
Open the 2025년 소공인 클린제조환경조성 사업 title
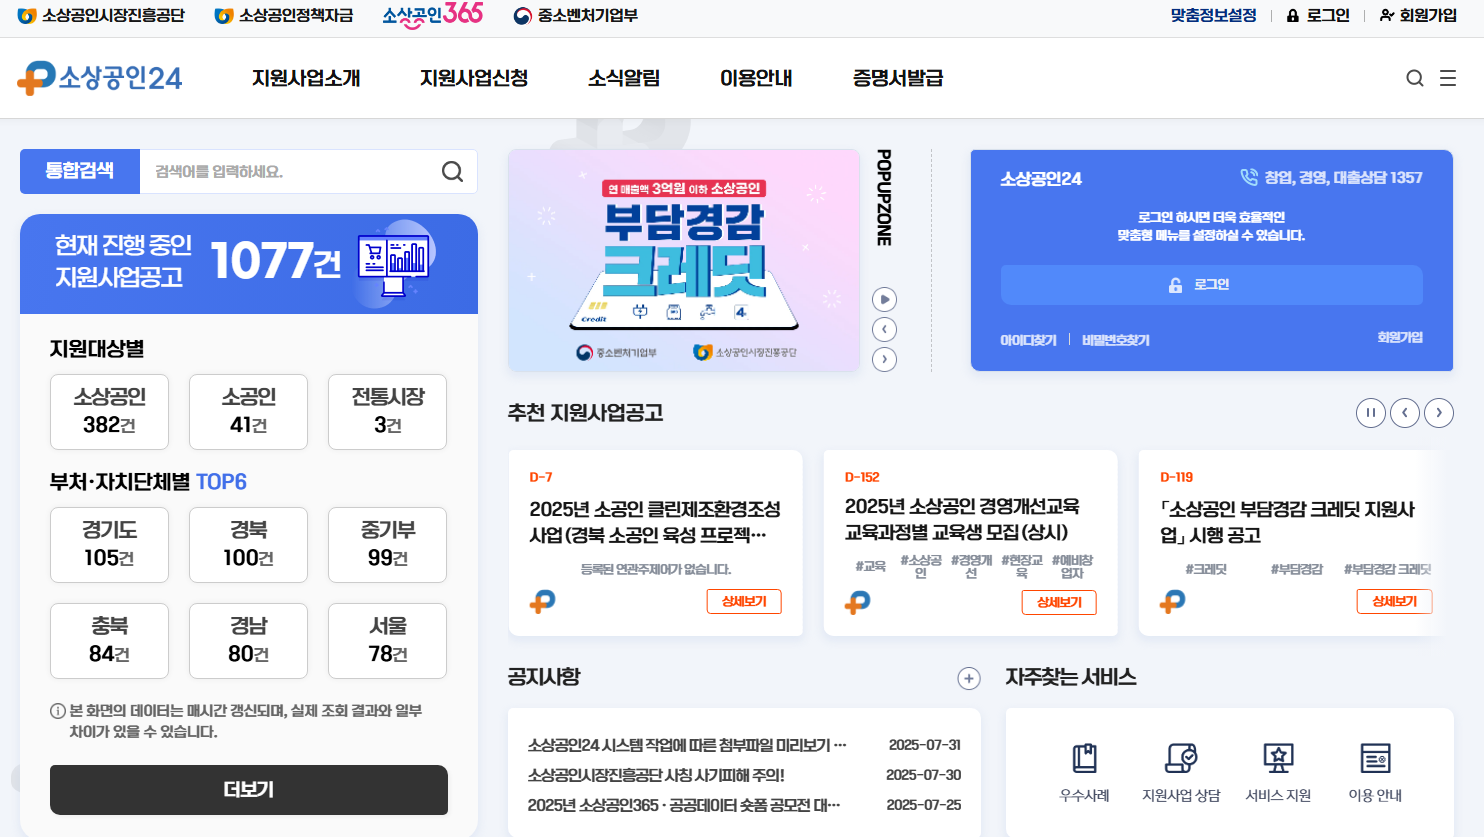click(x=655, y=522)
